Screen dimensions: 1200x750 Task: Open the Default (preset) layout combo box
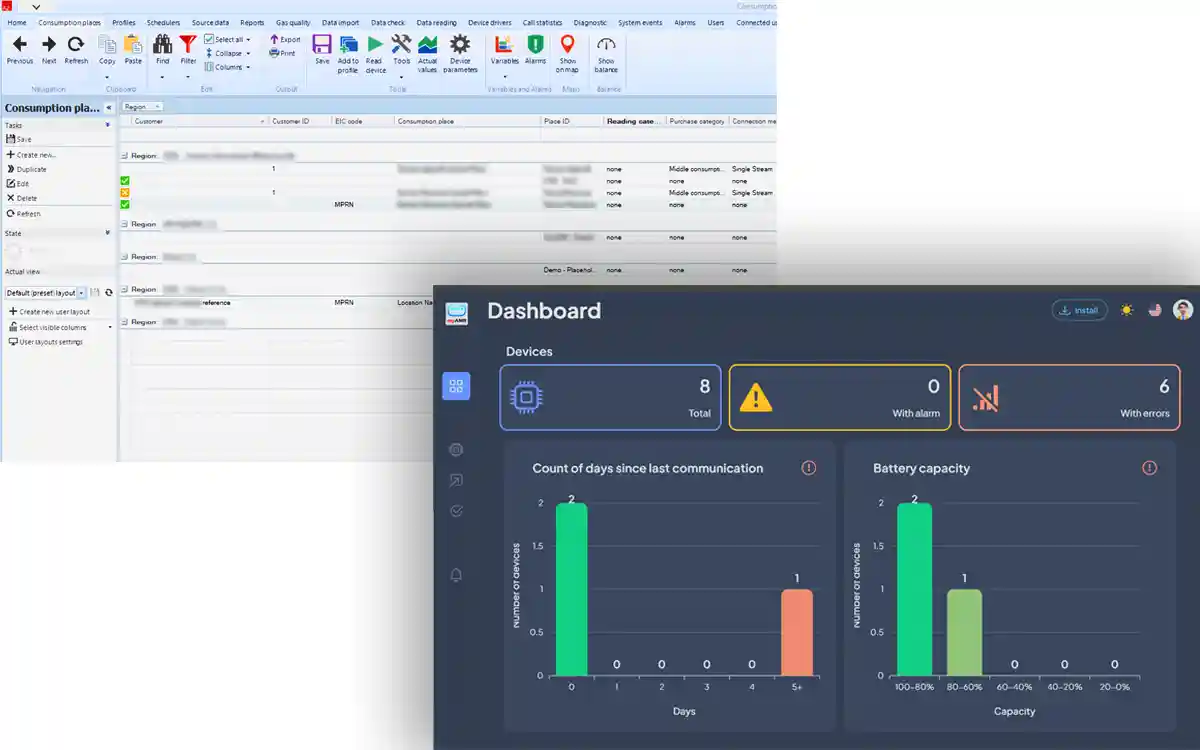[x=46, y=293]
